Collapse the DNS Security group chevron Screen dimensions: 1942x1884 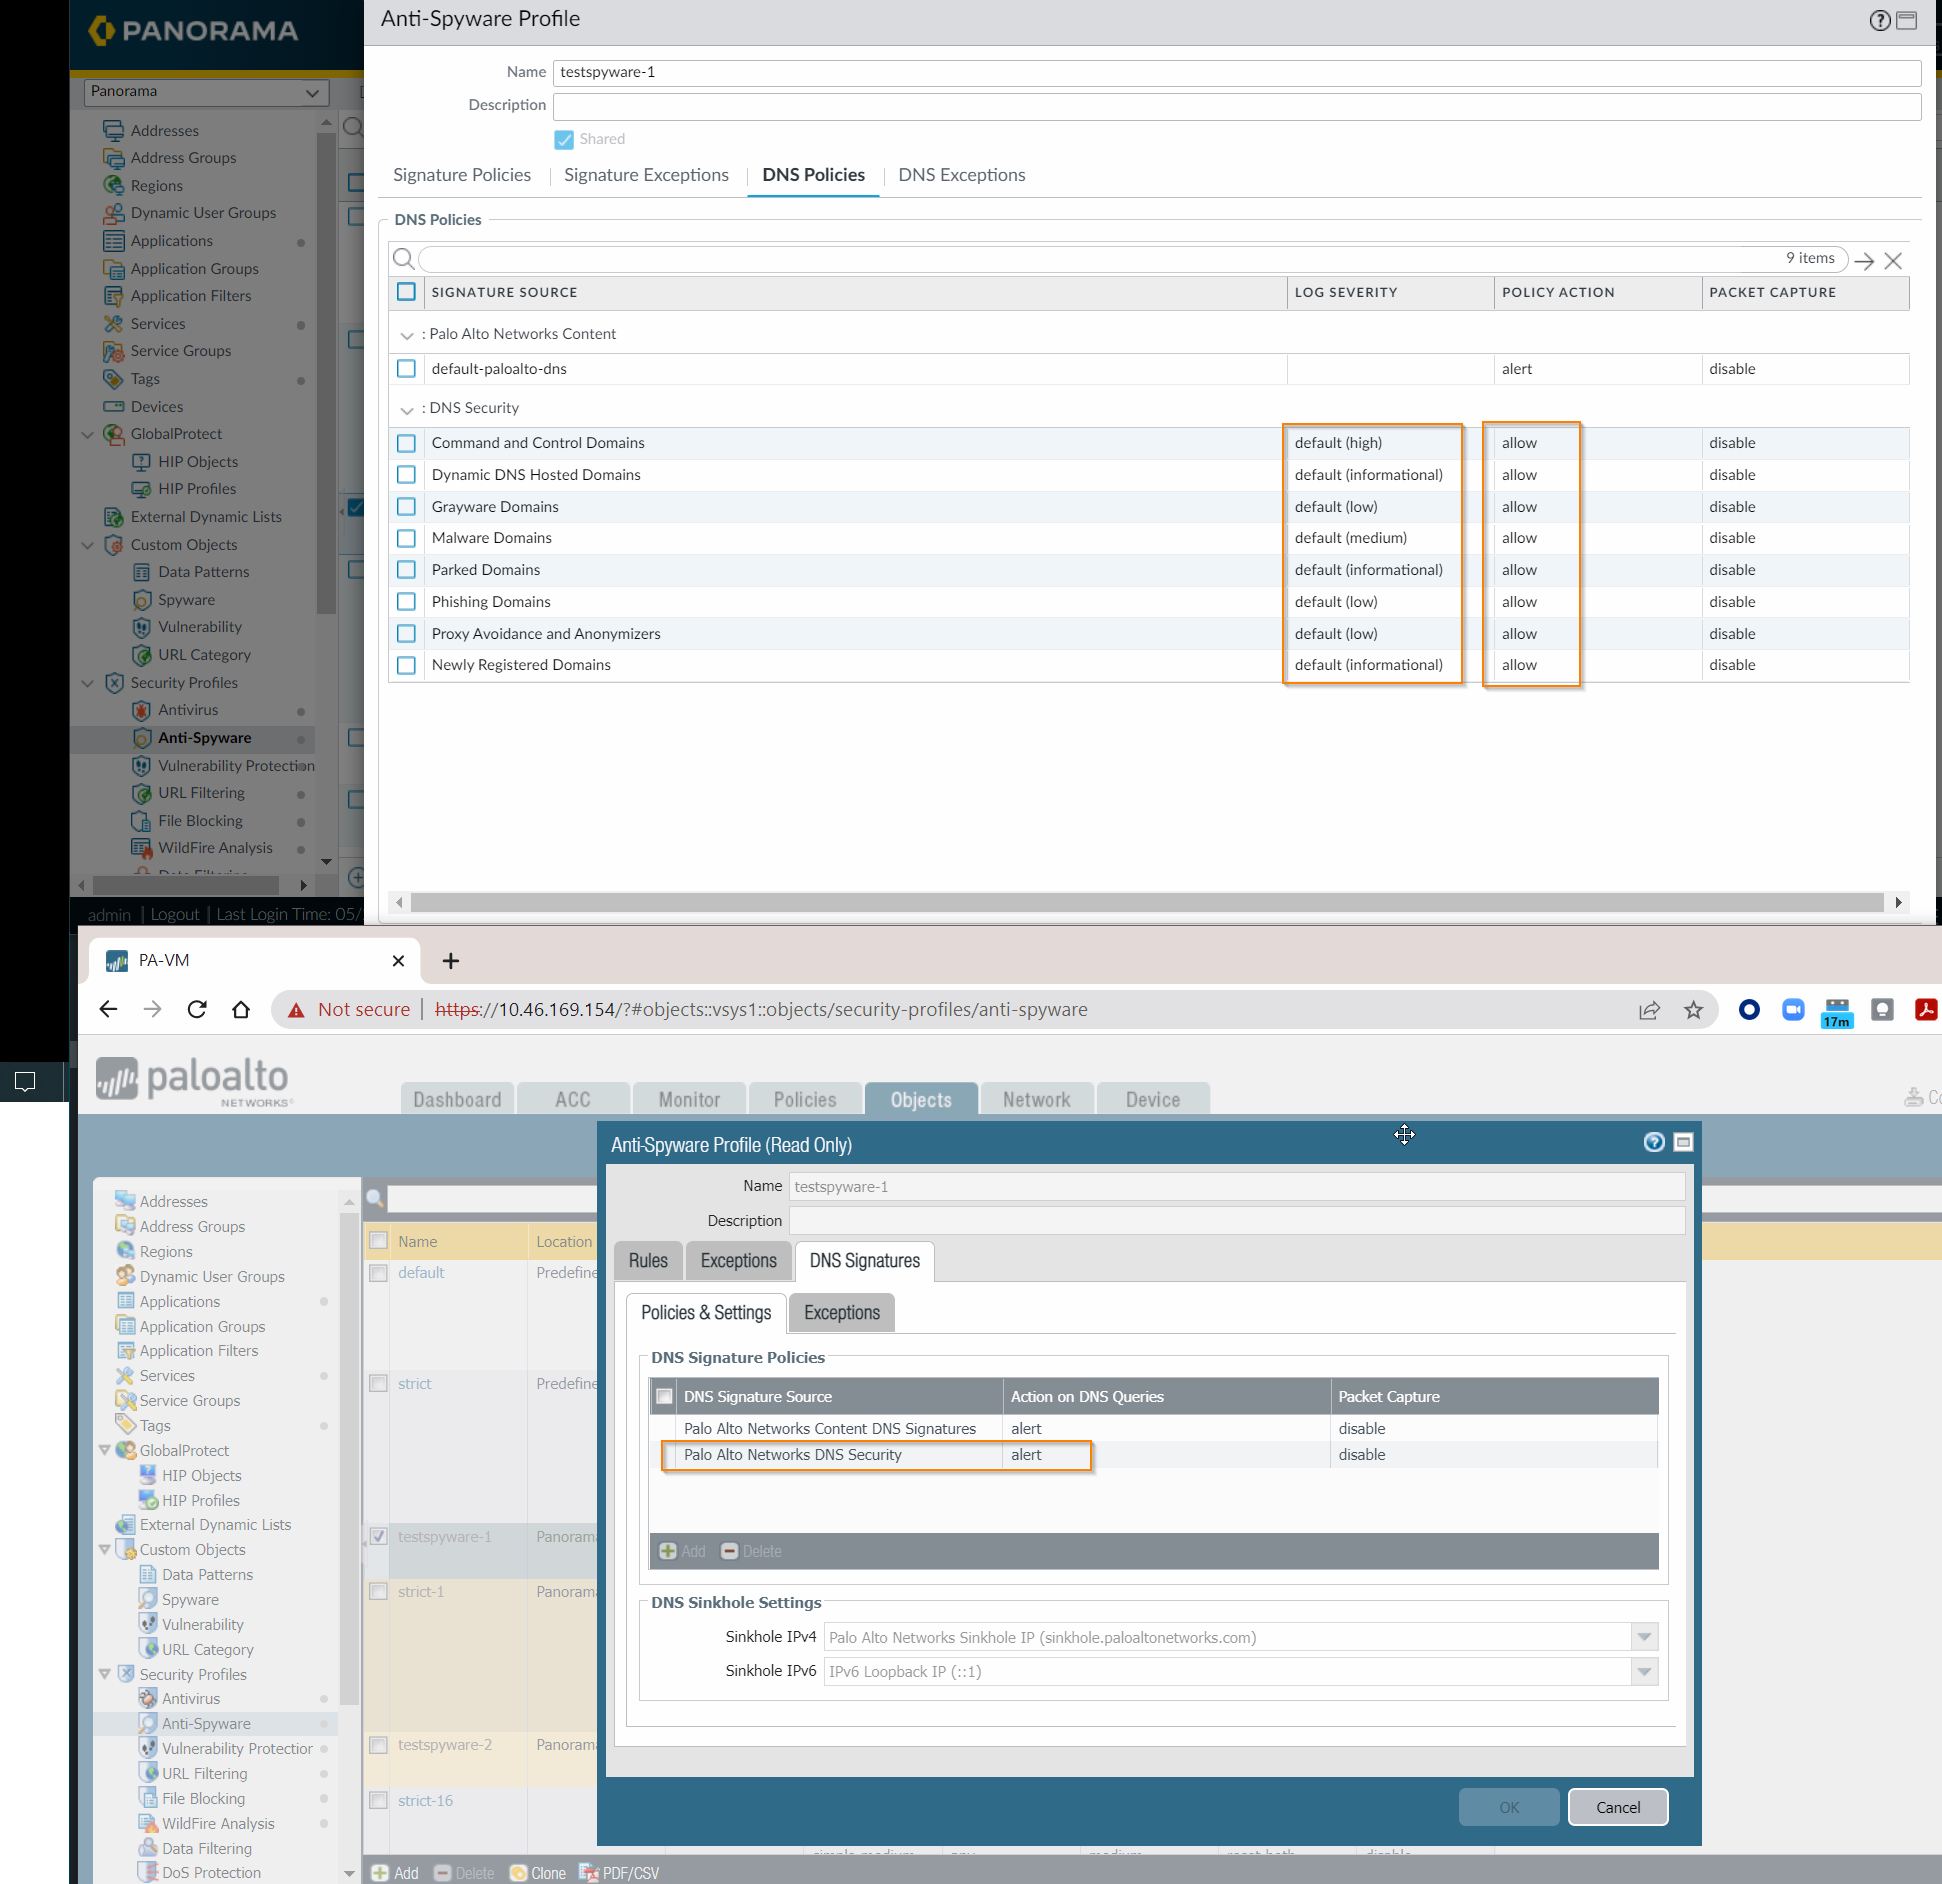tap(406, 410)
